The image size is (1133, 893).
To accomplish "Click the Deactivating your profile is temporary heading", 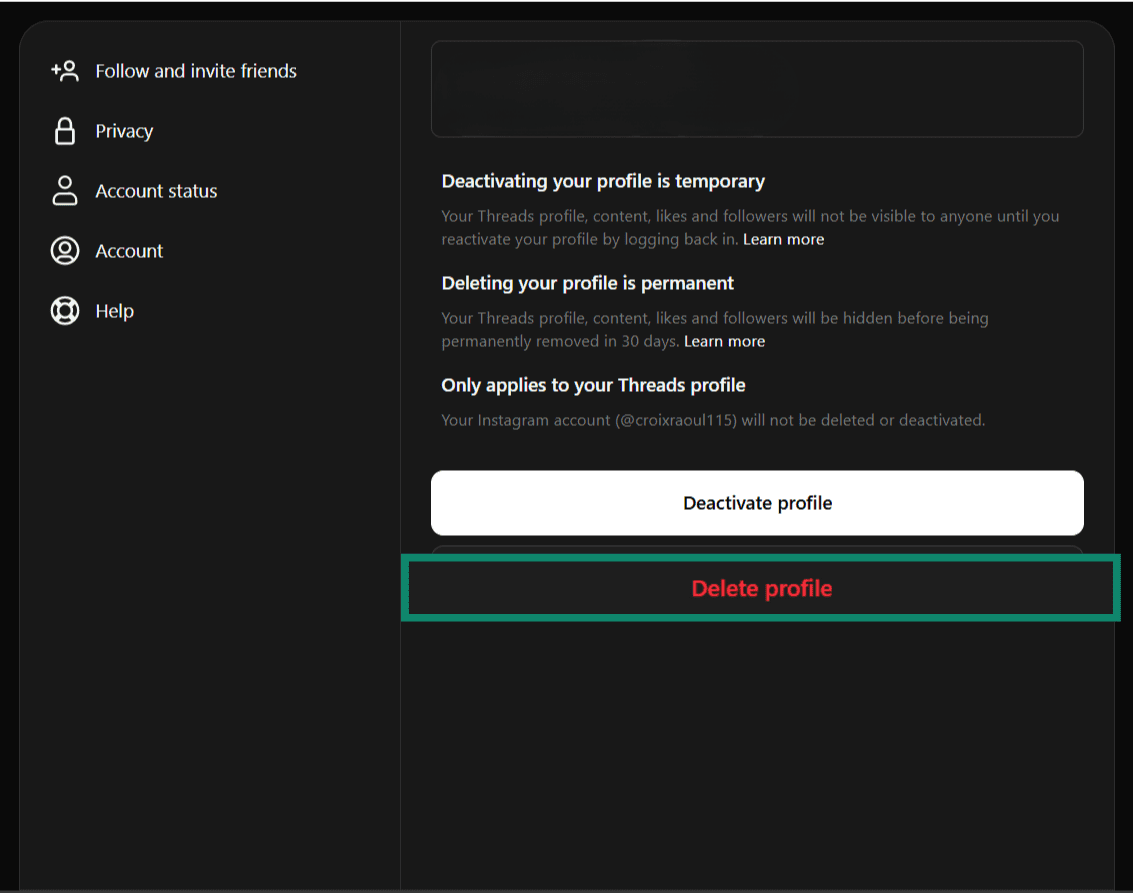I will 603,181.
